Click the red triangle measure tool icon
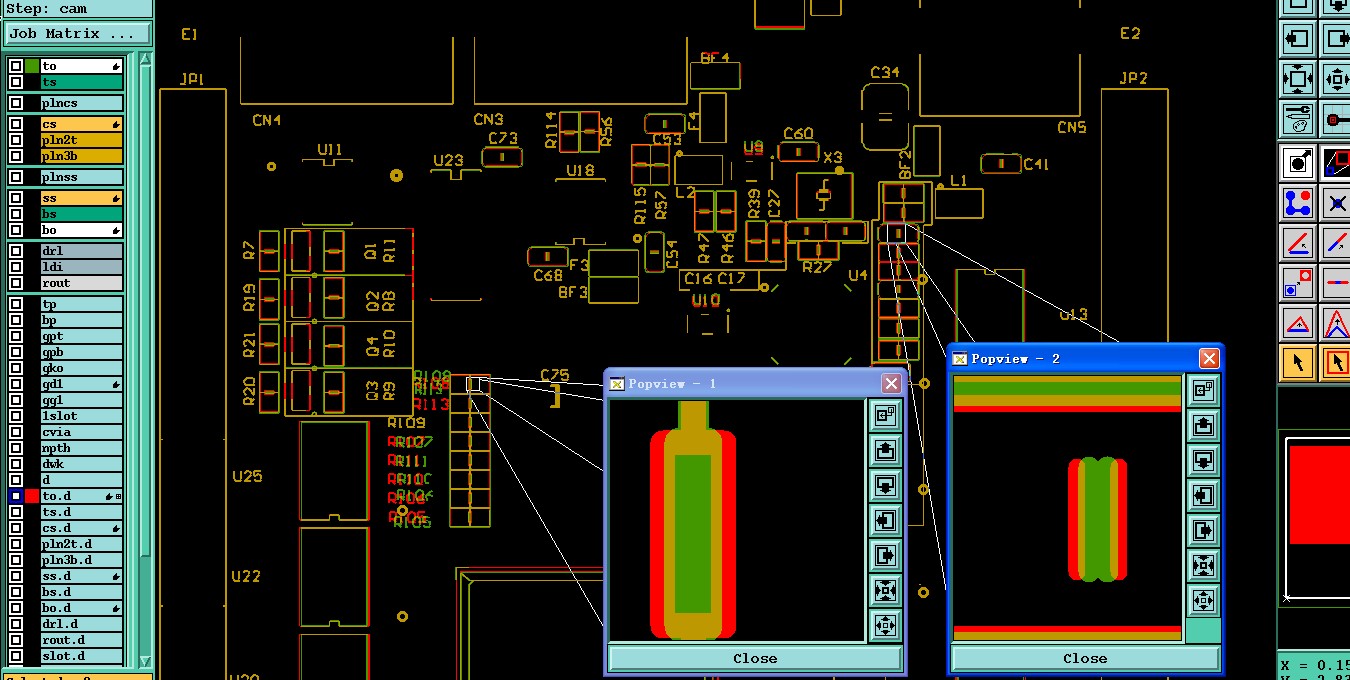 [1298, 324]
